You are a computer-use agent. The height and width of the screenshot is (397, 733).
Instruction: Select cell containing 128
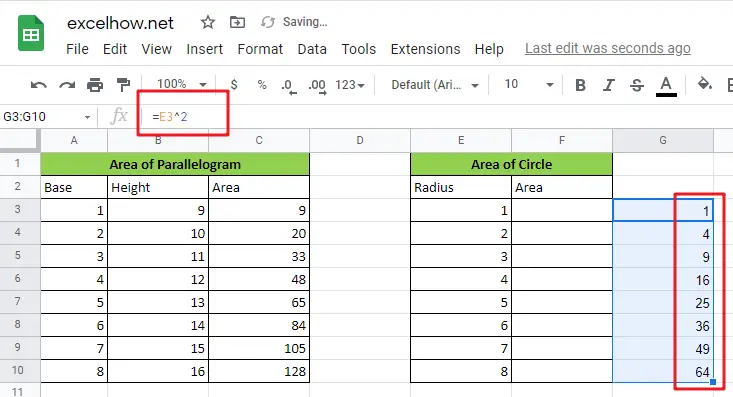coord(259,371)
